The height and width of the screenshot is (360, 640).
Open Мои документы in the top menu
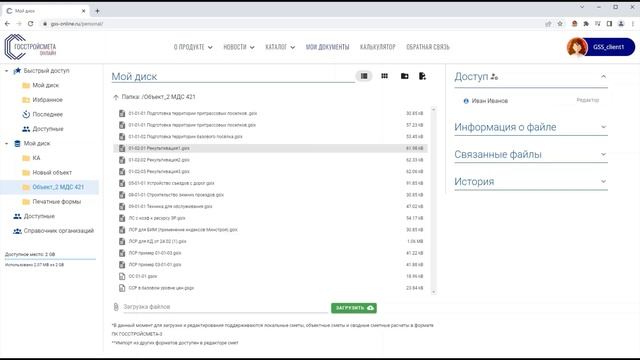coord(327,47)
